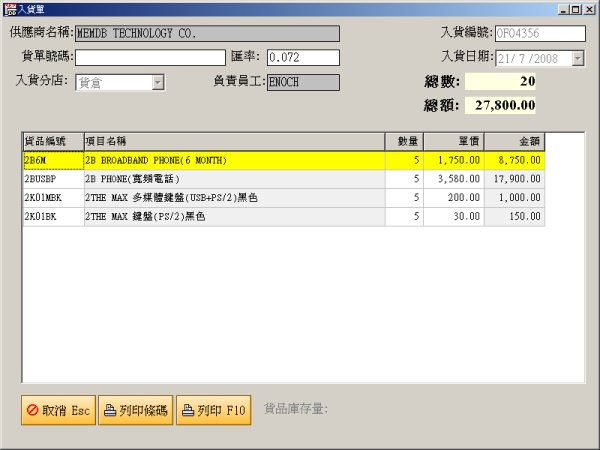The width and height of the screenshot is (600, 450).
Task: Click the amount 1,000.00 cell
Action: click(x=515, y=198)
